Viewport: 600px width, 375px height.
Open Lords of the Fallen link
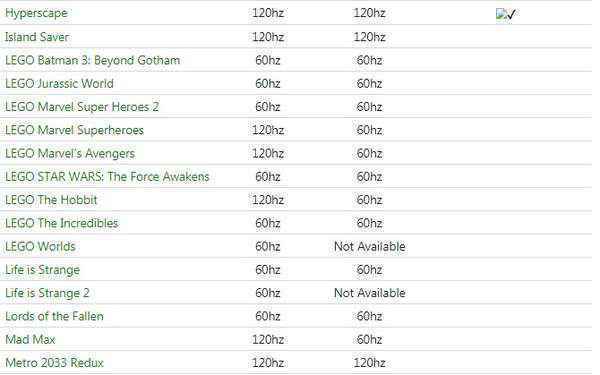(54, 316)
